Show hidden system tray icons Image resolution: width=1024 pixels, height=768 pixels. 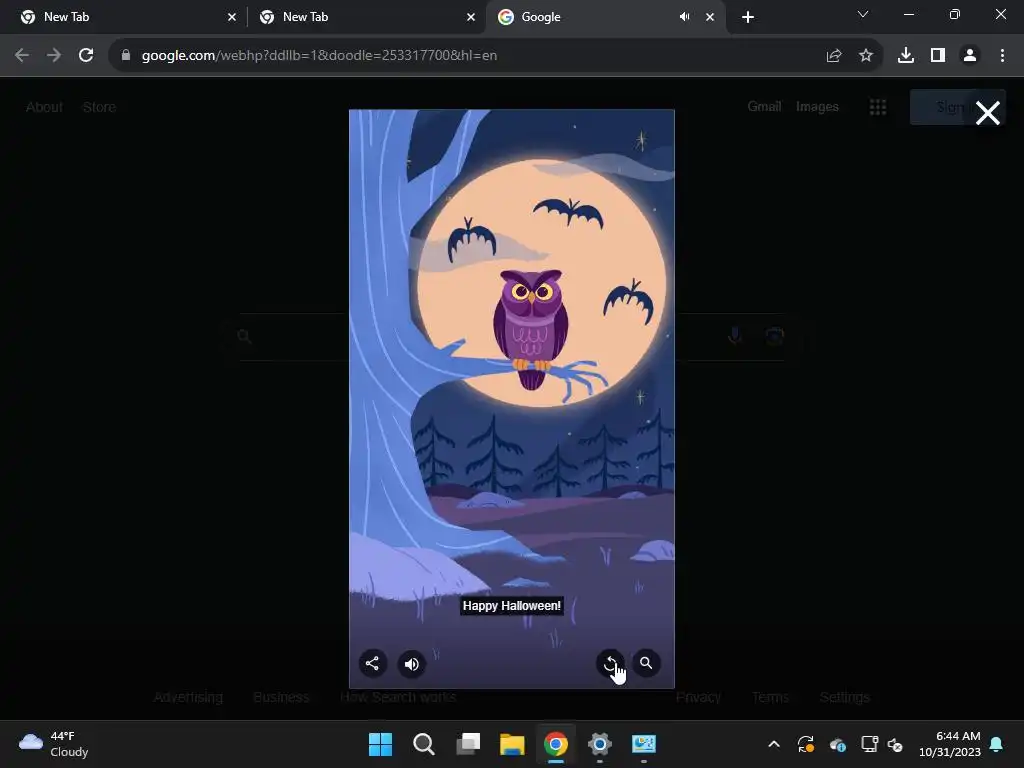click(x=774, y=744)
